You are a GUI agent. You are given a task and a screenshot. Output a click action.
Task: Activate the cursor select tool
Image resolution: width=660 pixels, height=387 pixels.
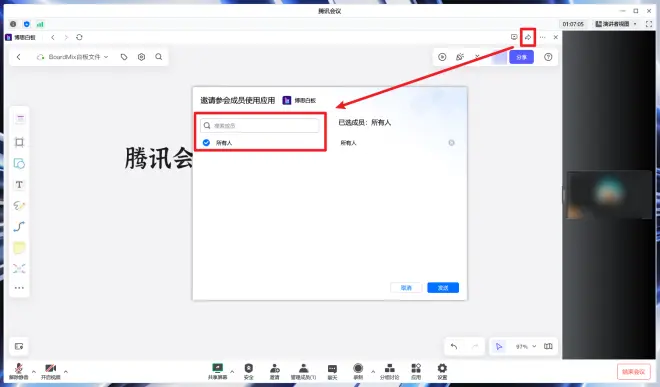499,346
